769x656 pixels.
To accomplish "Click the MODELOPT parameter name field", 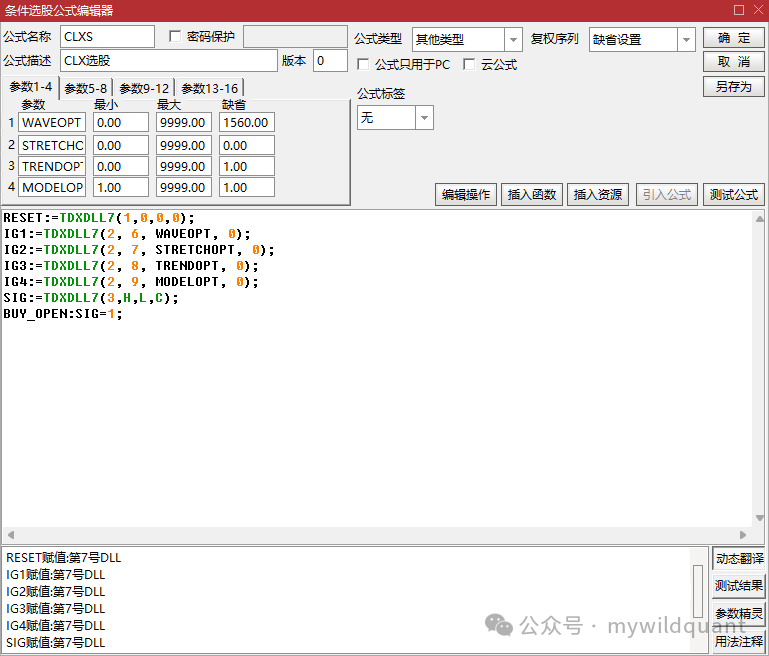I will click(52, 187).
